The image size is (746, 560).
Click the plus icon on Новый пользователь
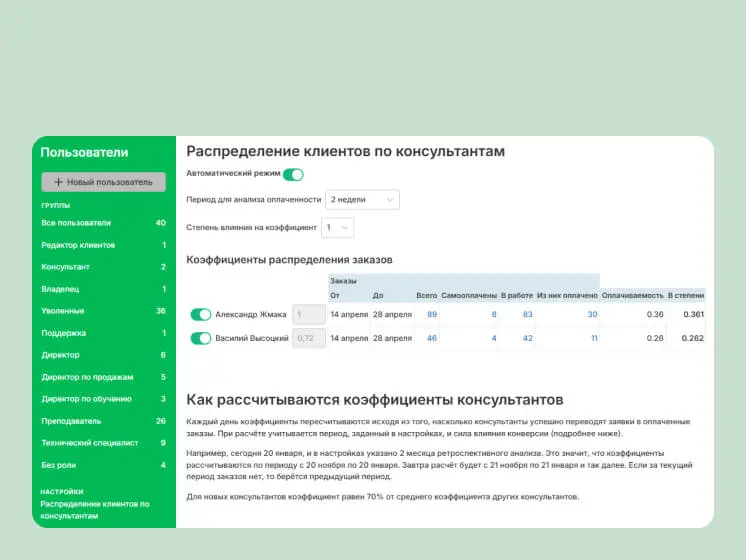tap(58, 182)
